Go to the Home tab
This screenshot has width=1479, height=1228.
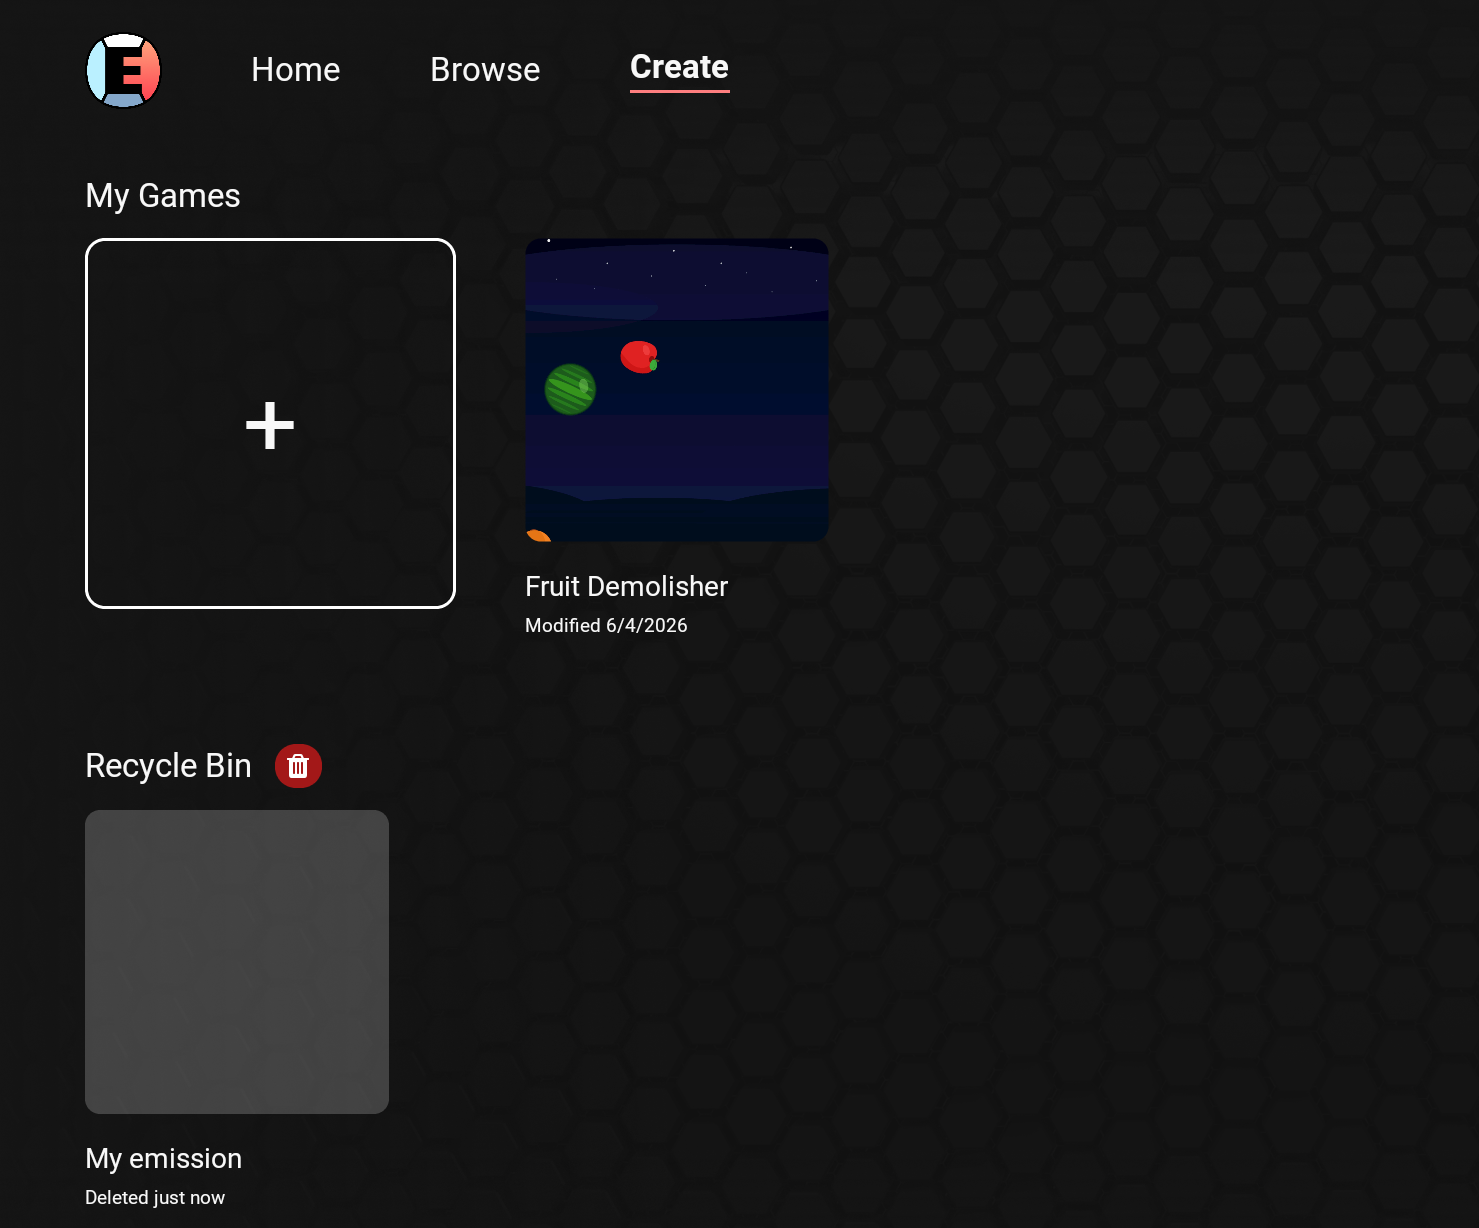click(x=295, y=70)
